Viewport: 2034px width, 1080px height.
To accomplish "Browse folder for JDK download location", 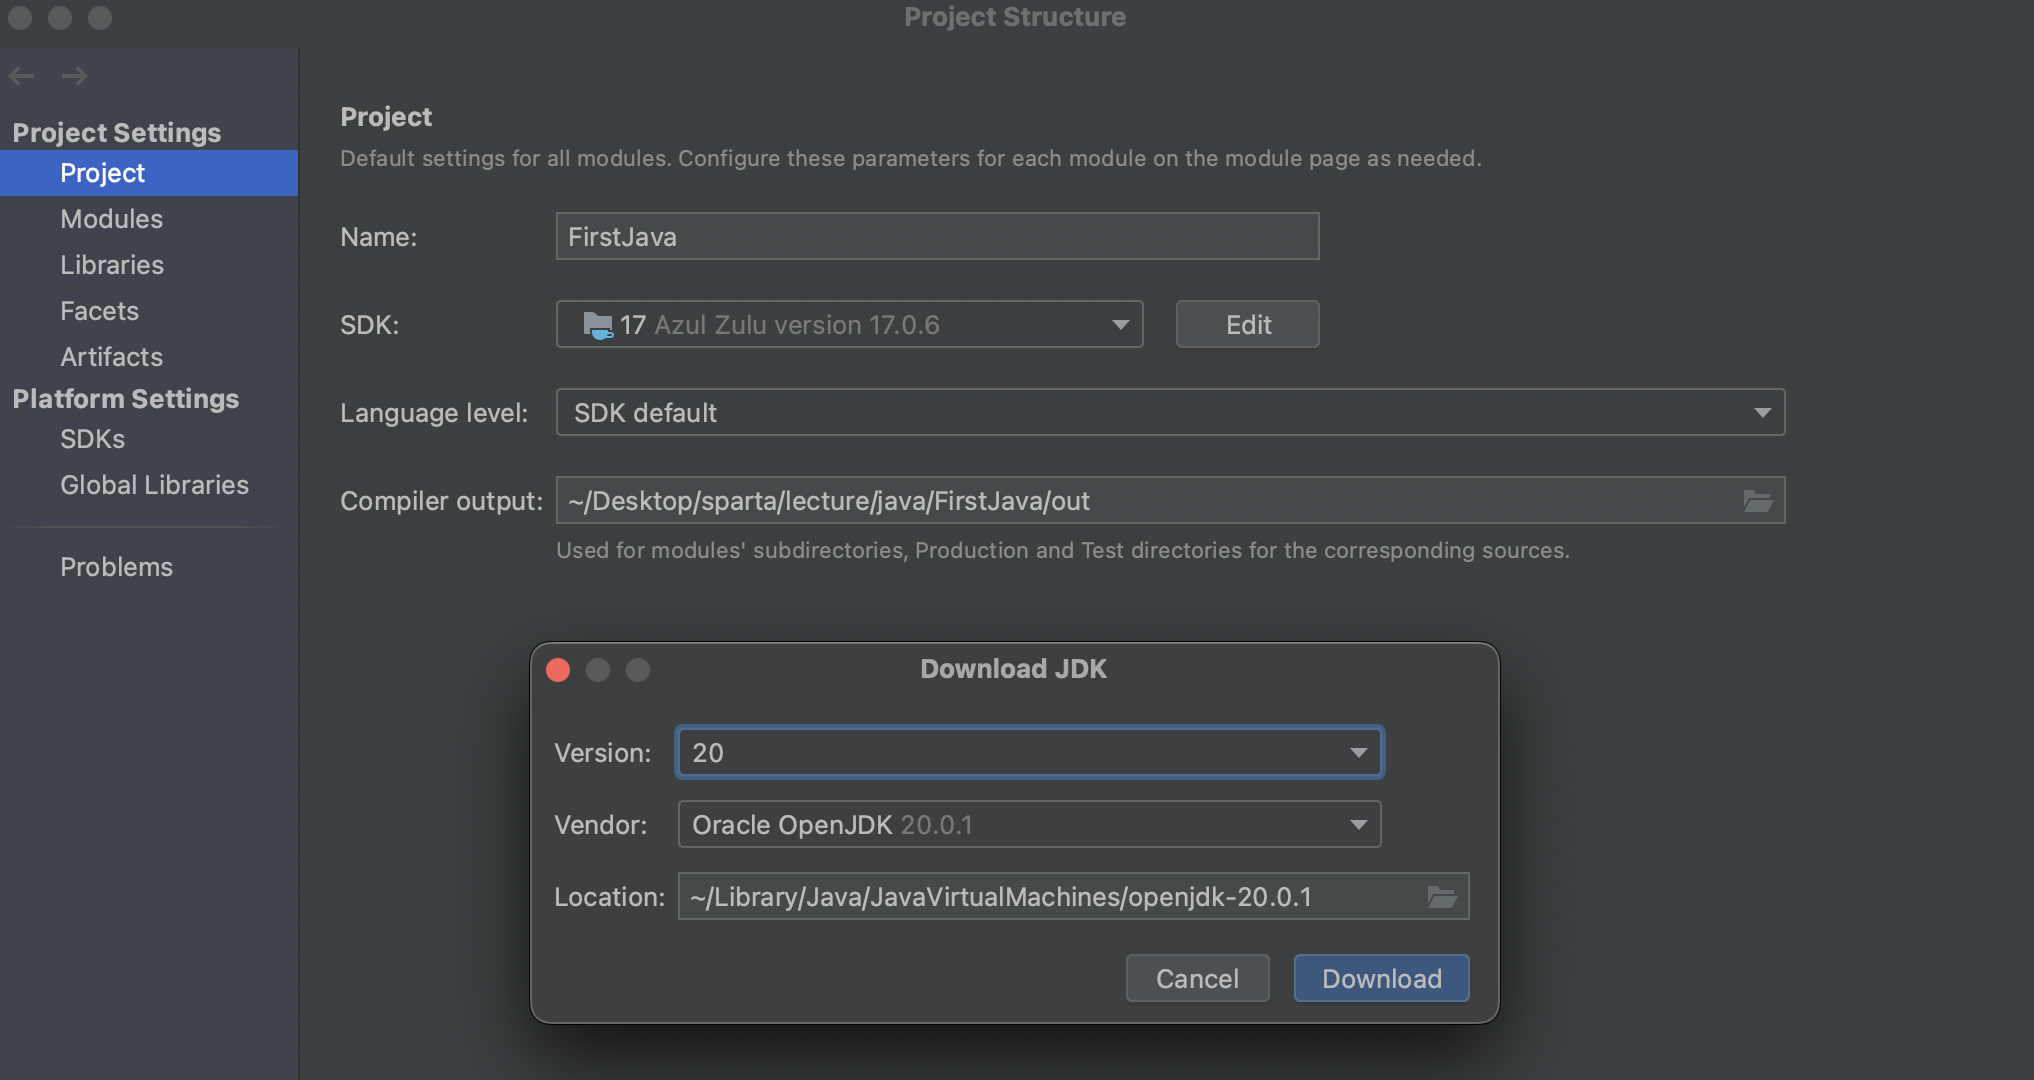I will [1441, 897].
